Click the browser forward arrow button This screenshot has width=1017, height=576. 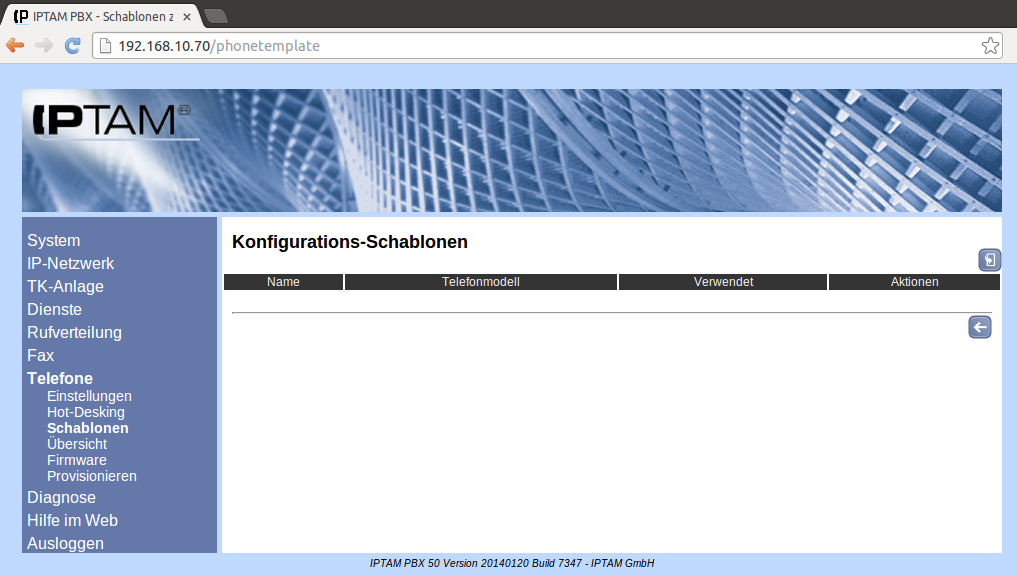44,45
